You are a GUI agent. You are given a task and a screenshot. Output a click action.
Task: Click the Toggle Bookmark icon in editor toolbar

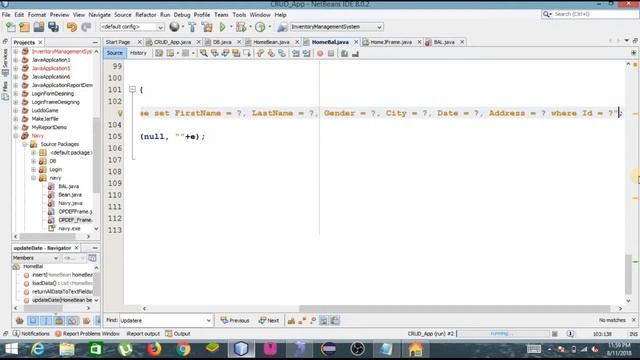pos(282,53)
